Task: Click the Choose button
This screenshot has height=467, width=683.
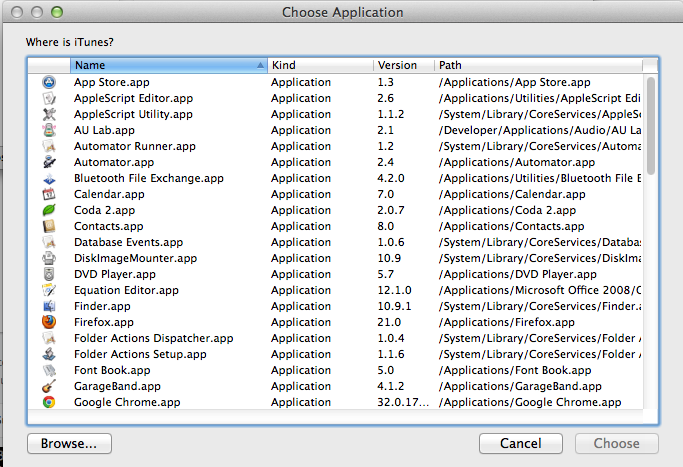Action: pyautogui.click(x=616, y=443)
